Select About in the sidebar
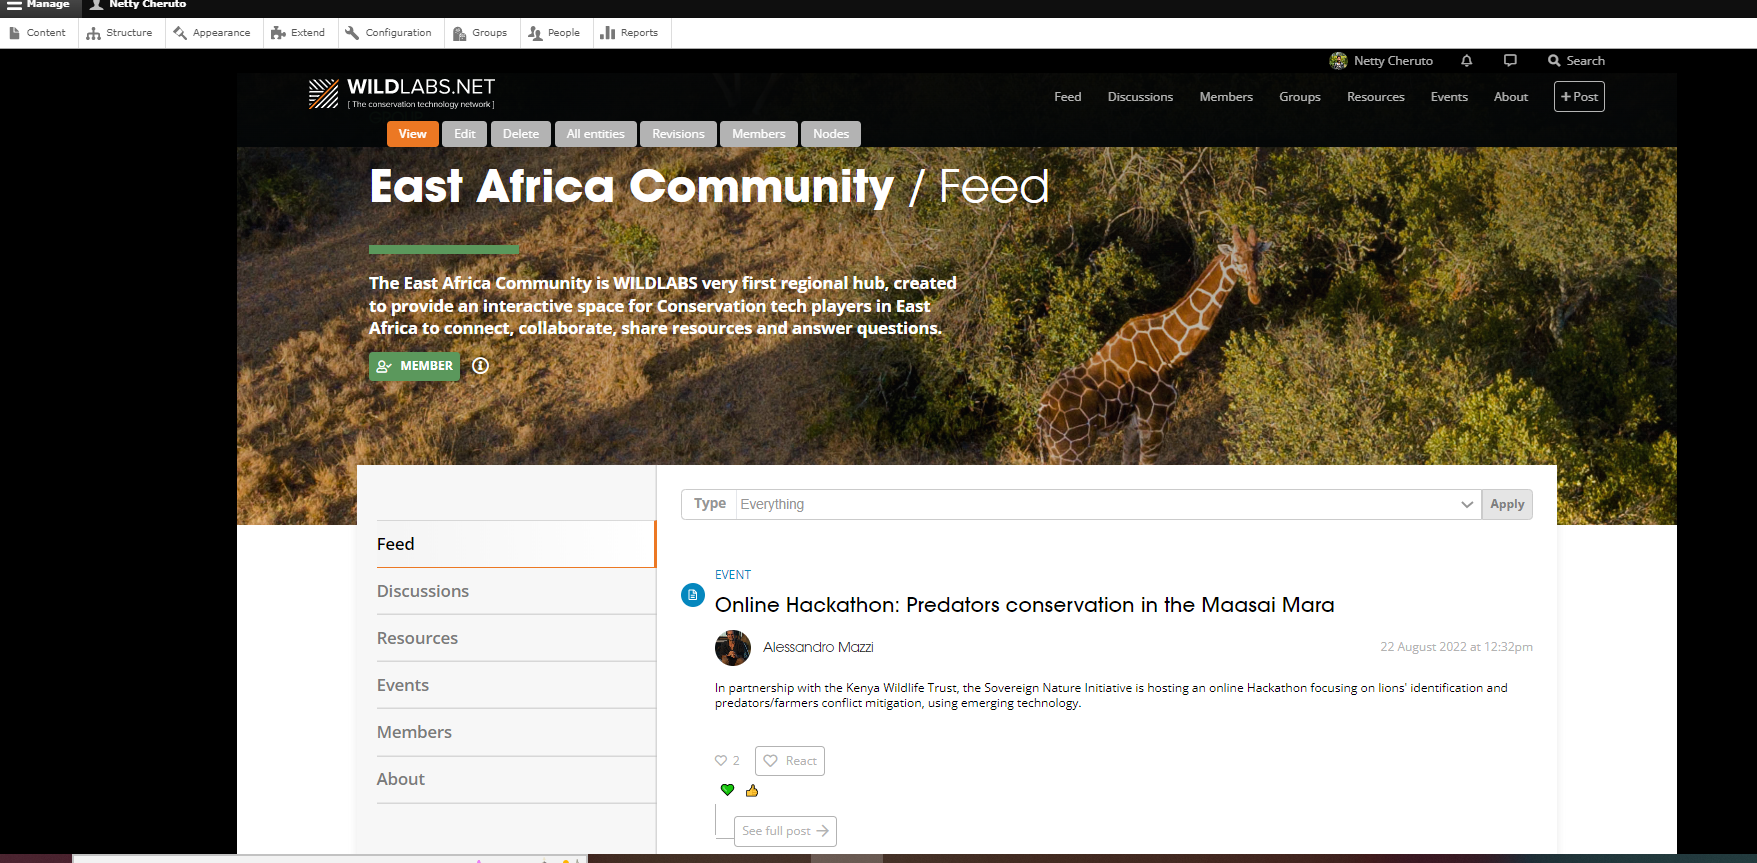 pos(516,779)
